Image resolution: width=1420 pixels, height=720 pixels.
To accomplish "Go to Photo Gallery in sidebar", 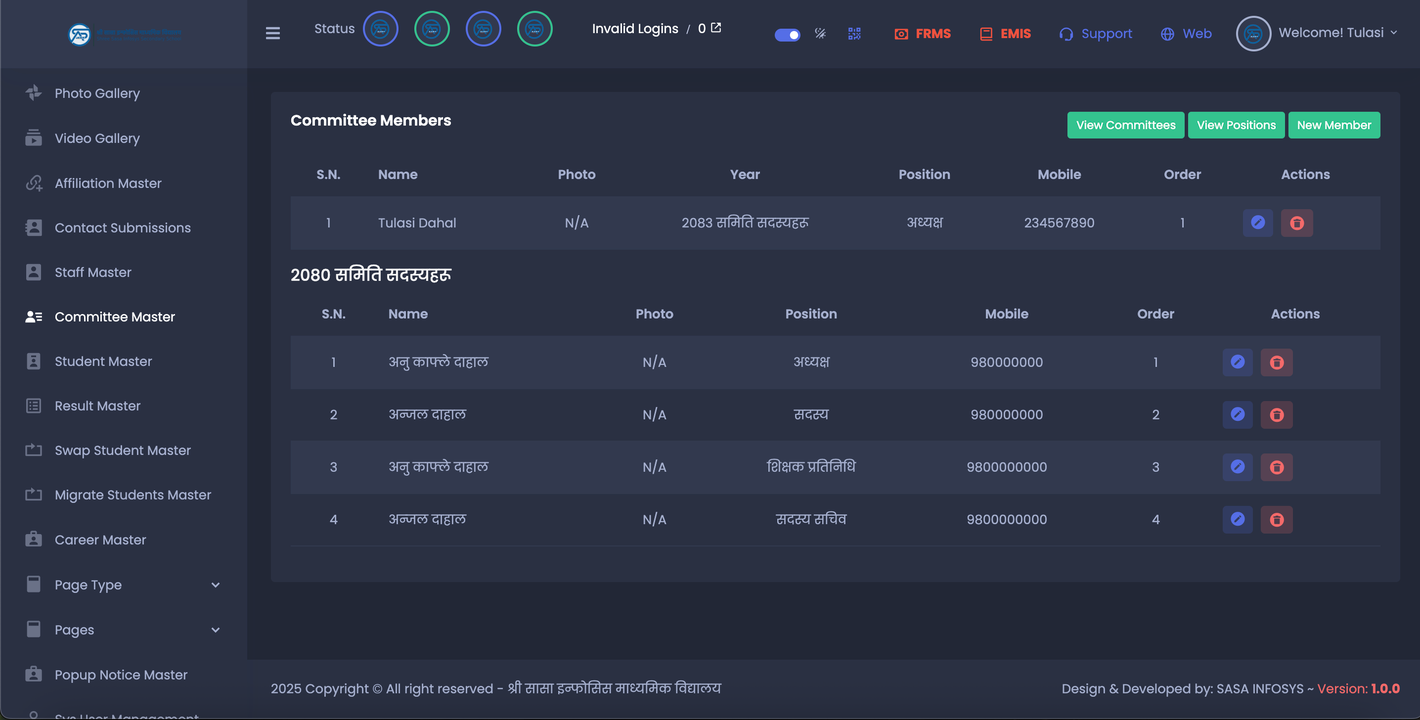I will click(x=97, y=93).
